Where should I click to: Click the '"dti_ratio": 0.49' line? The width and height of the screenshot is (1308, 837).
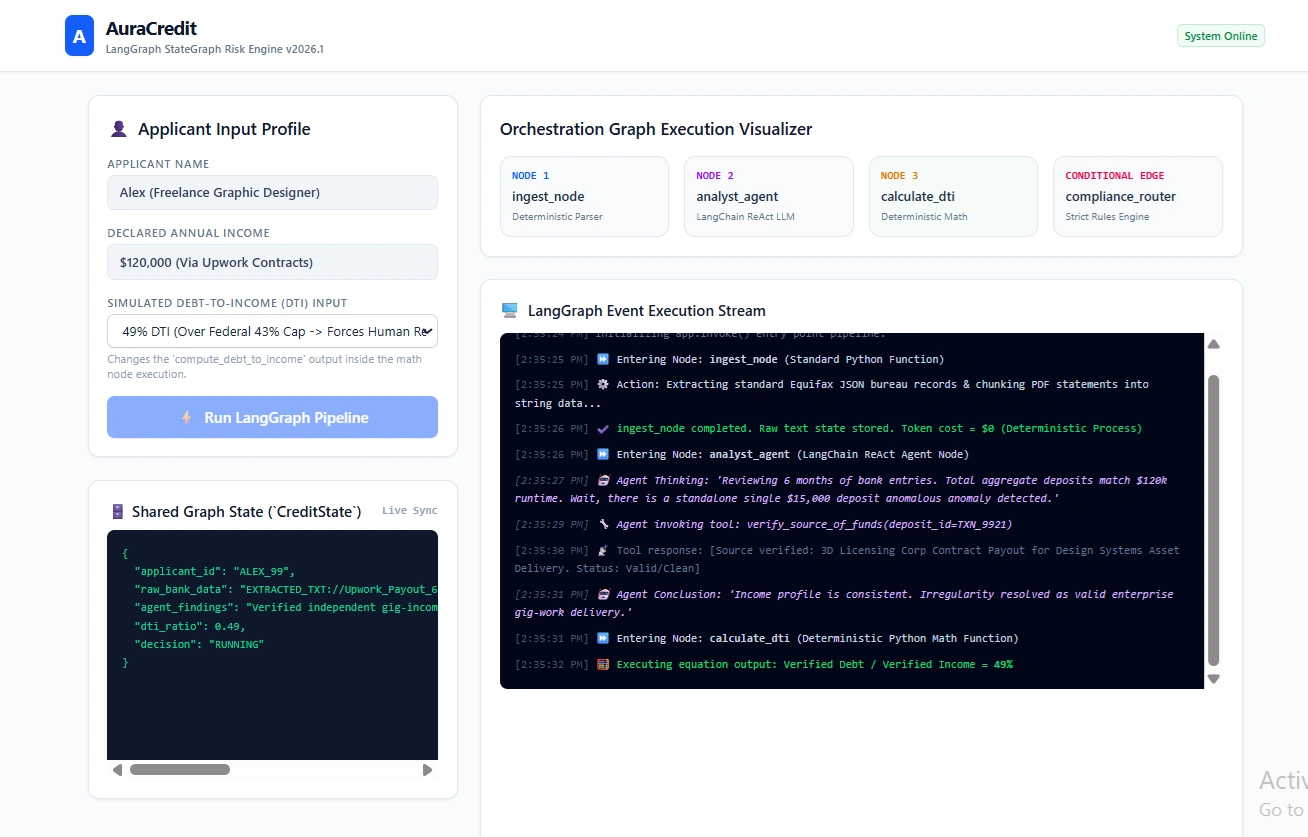click(190, 626)
